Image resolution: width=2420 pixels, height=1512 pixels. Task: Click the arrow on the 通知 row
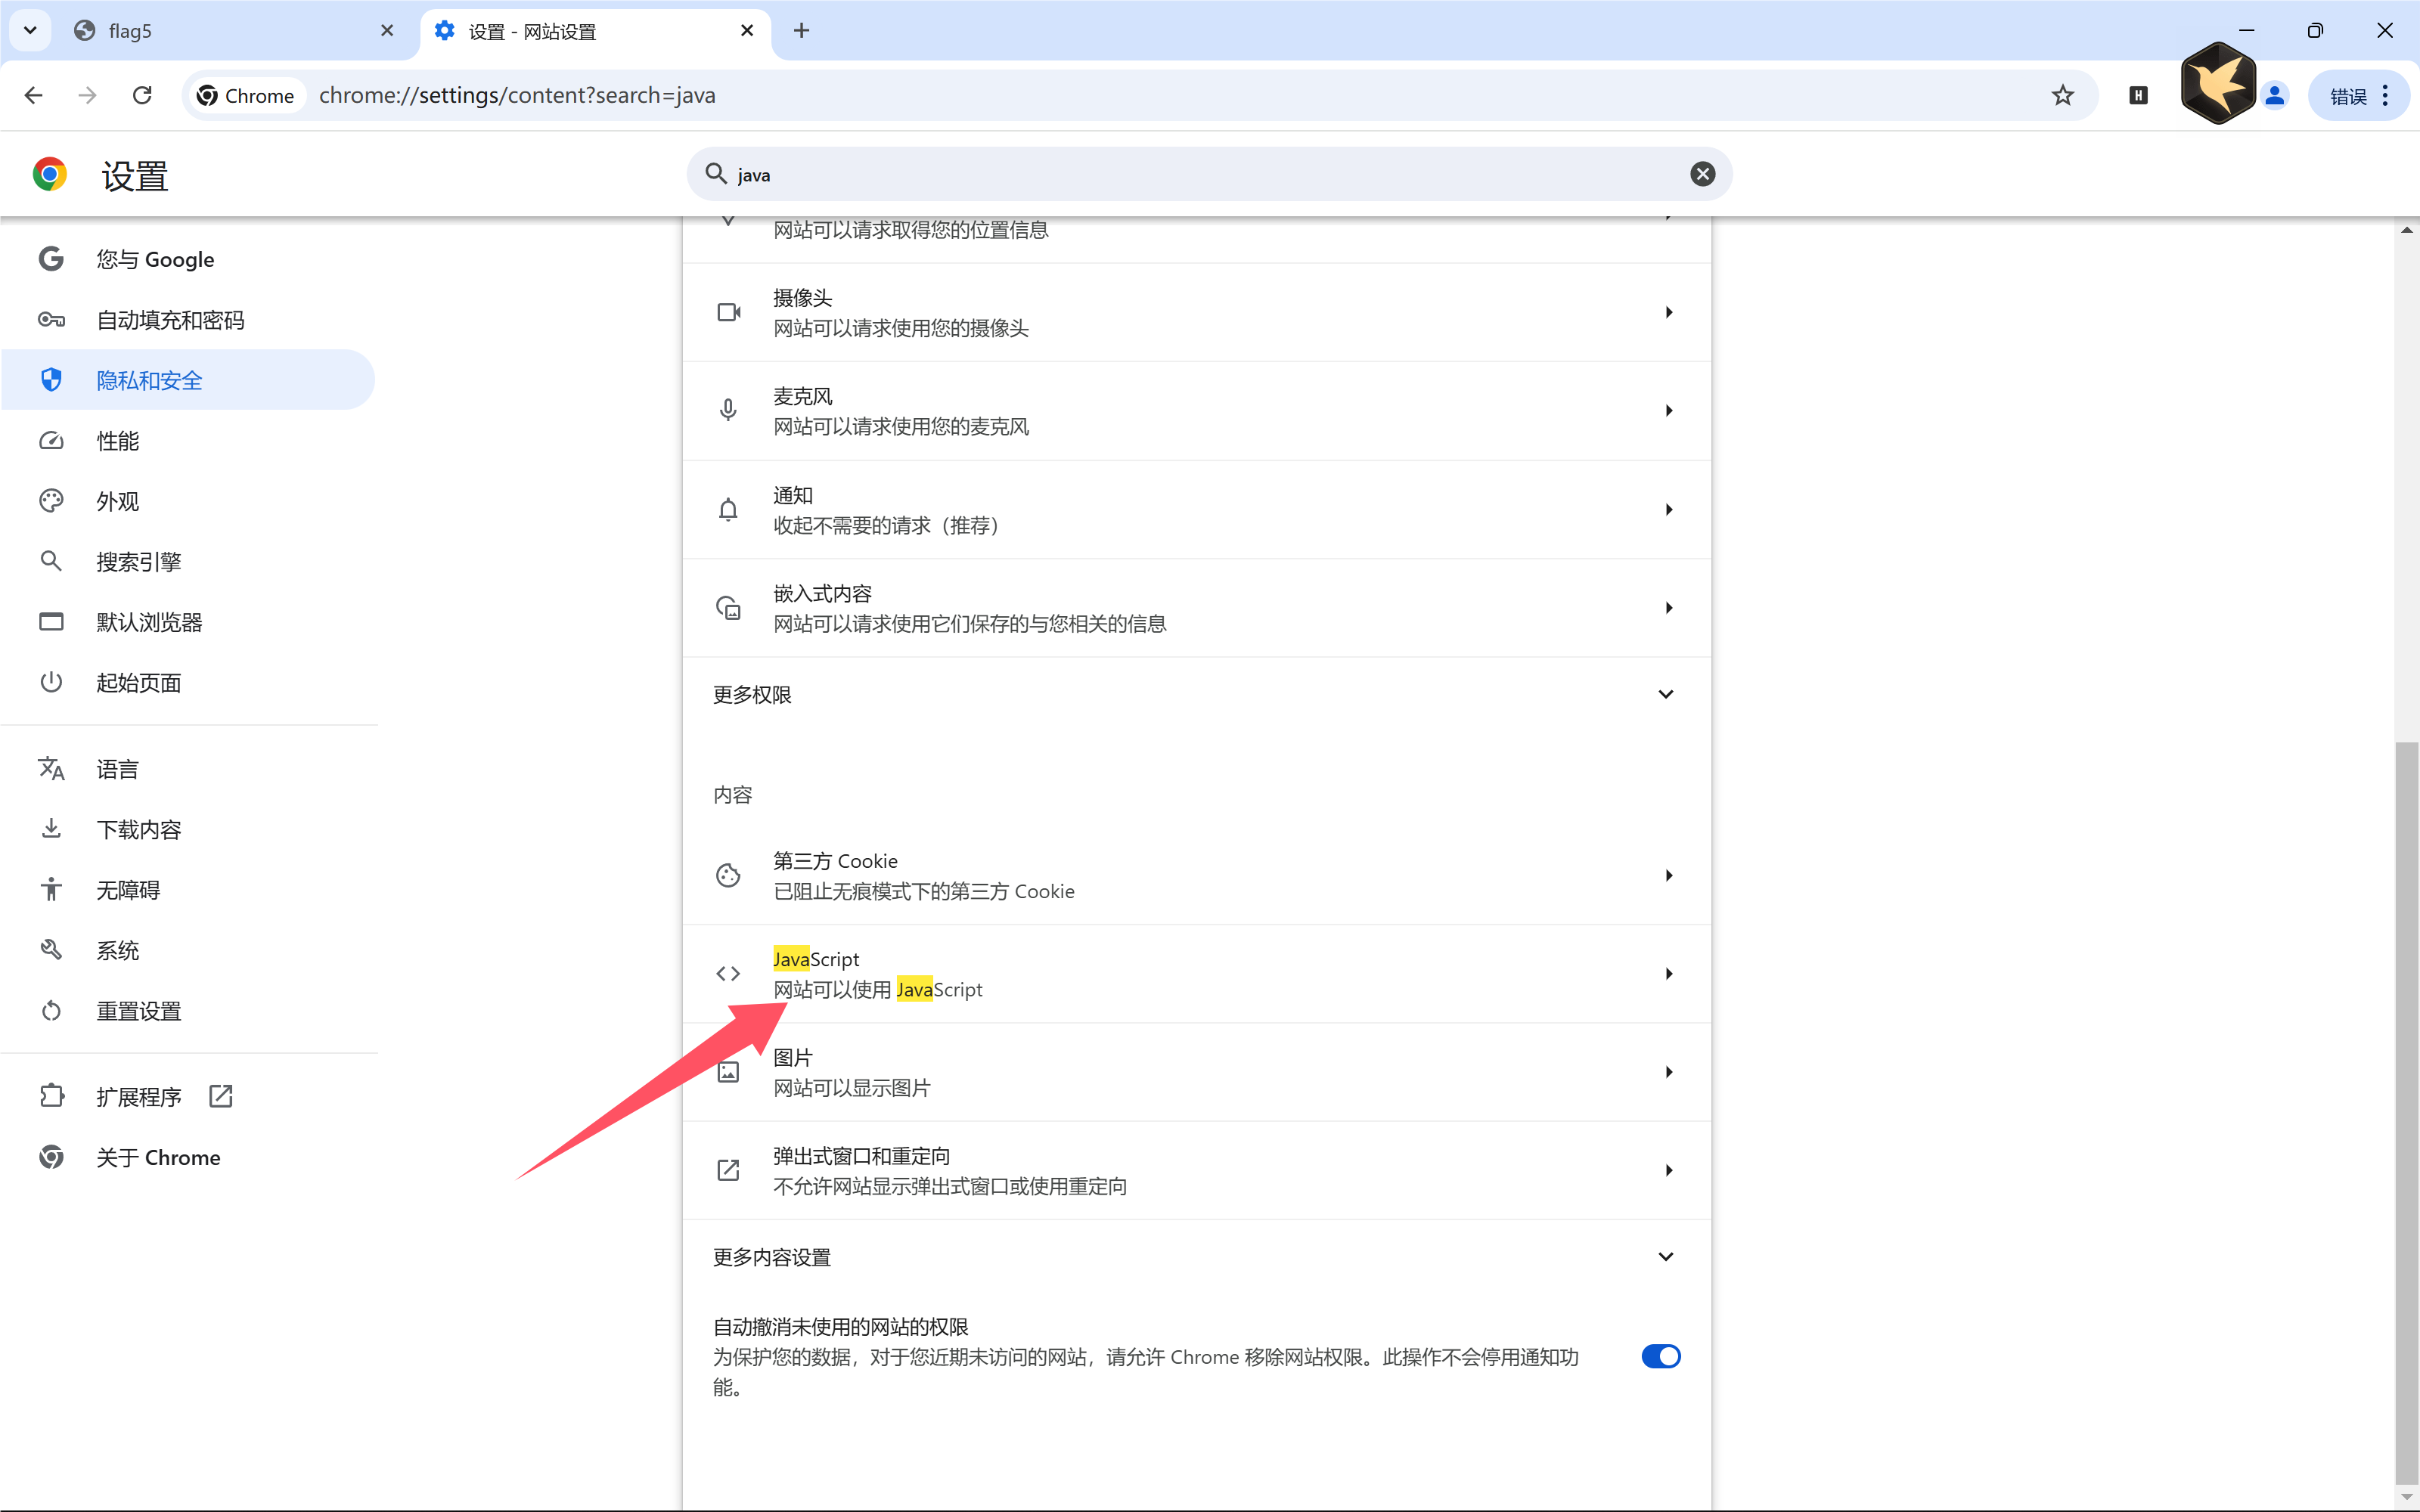(x=1669, y=509)
